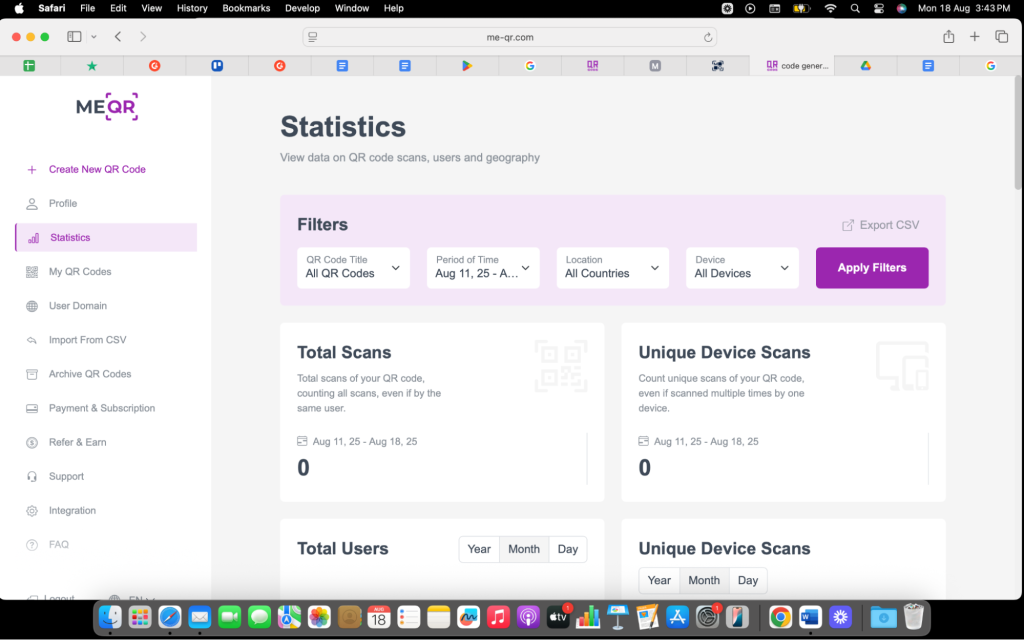1024x640 pixels.
Task: Click the Export CSV icon
Action: (848, 225)
